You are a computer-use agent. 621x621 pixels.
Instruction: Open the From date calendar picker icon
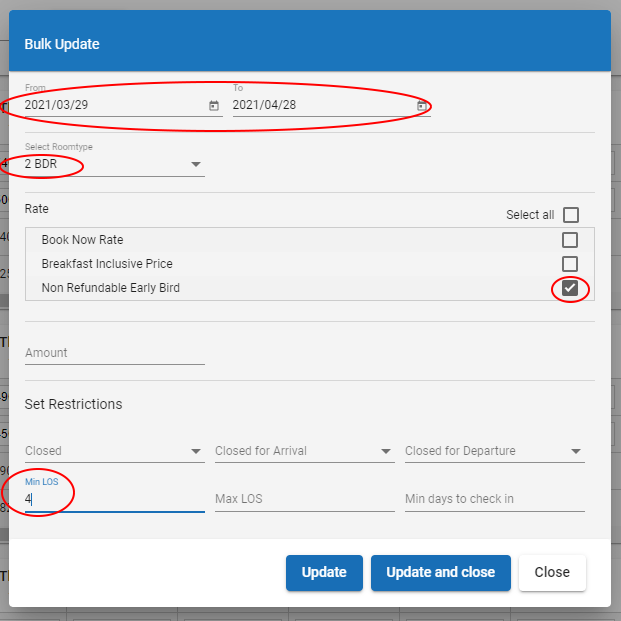pyautogui.click(x=214, y=105)
